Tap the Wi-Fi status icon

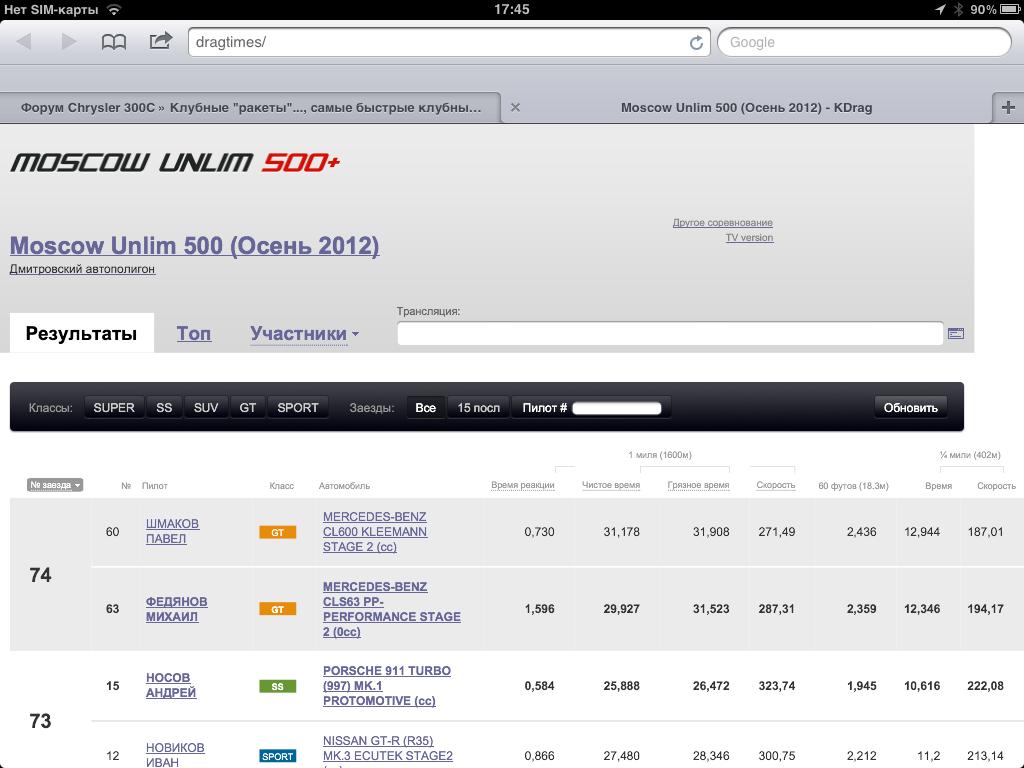pos(114,9)
